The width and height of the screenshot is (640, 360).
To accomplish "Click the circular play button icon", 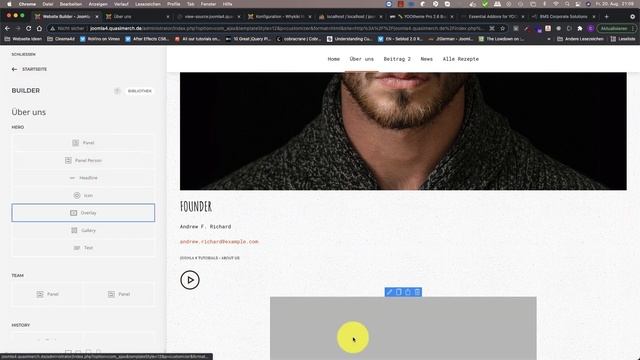I will (x=190, y=280).
